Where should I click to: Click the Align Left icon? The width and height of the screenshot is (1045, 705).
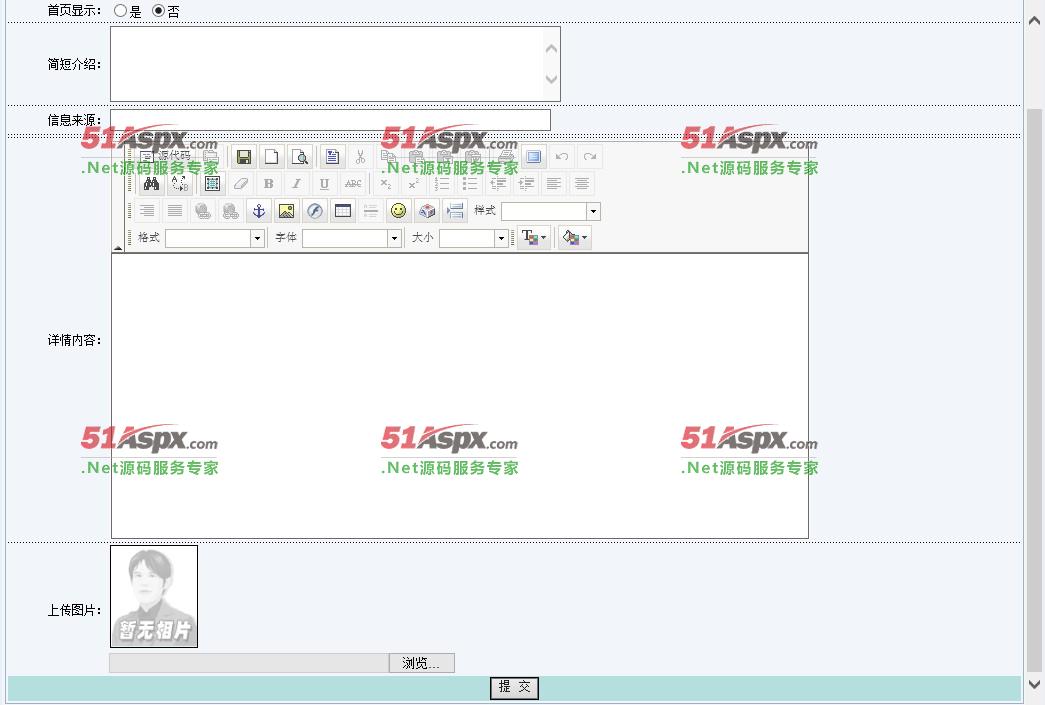point(554,184)
